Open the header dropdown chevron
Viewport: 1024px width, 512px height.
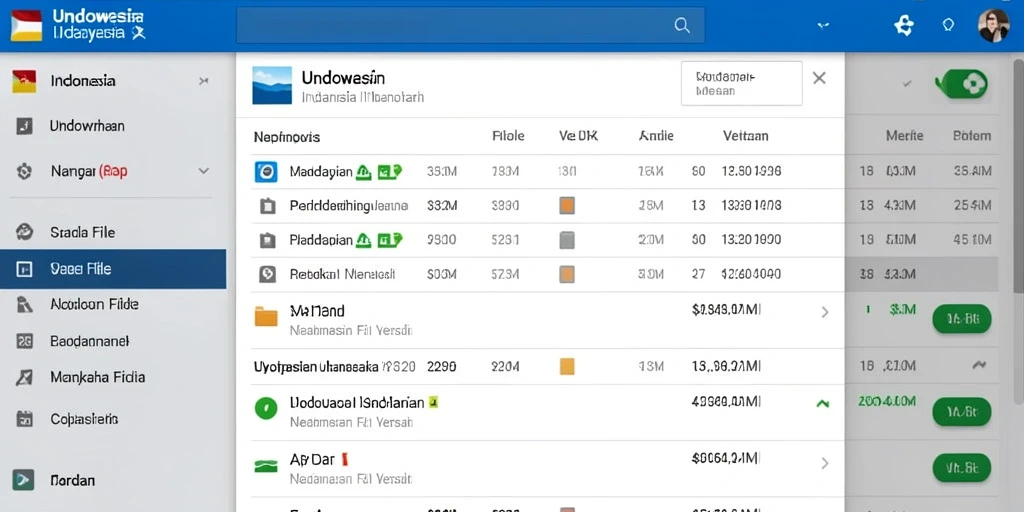tap(823, 25)
